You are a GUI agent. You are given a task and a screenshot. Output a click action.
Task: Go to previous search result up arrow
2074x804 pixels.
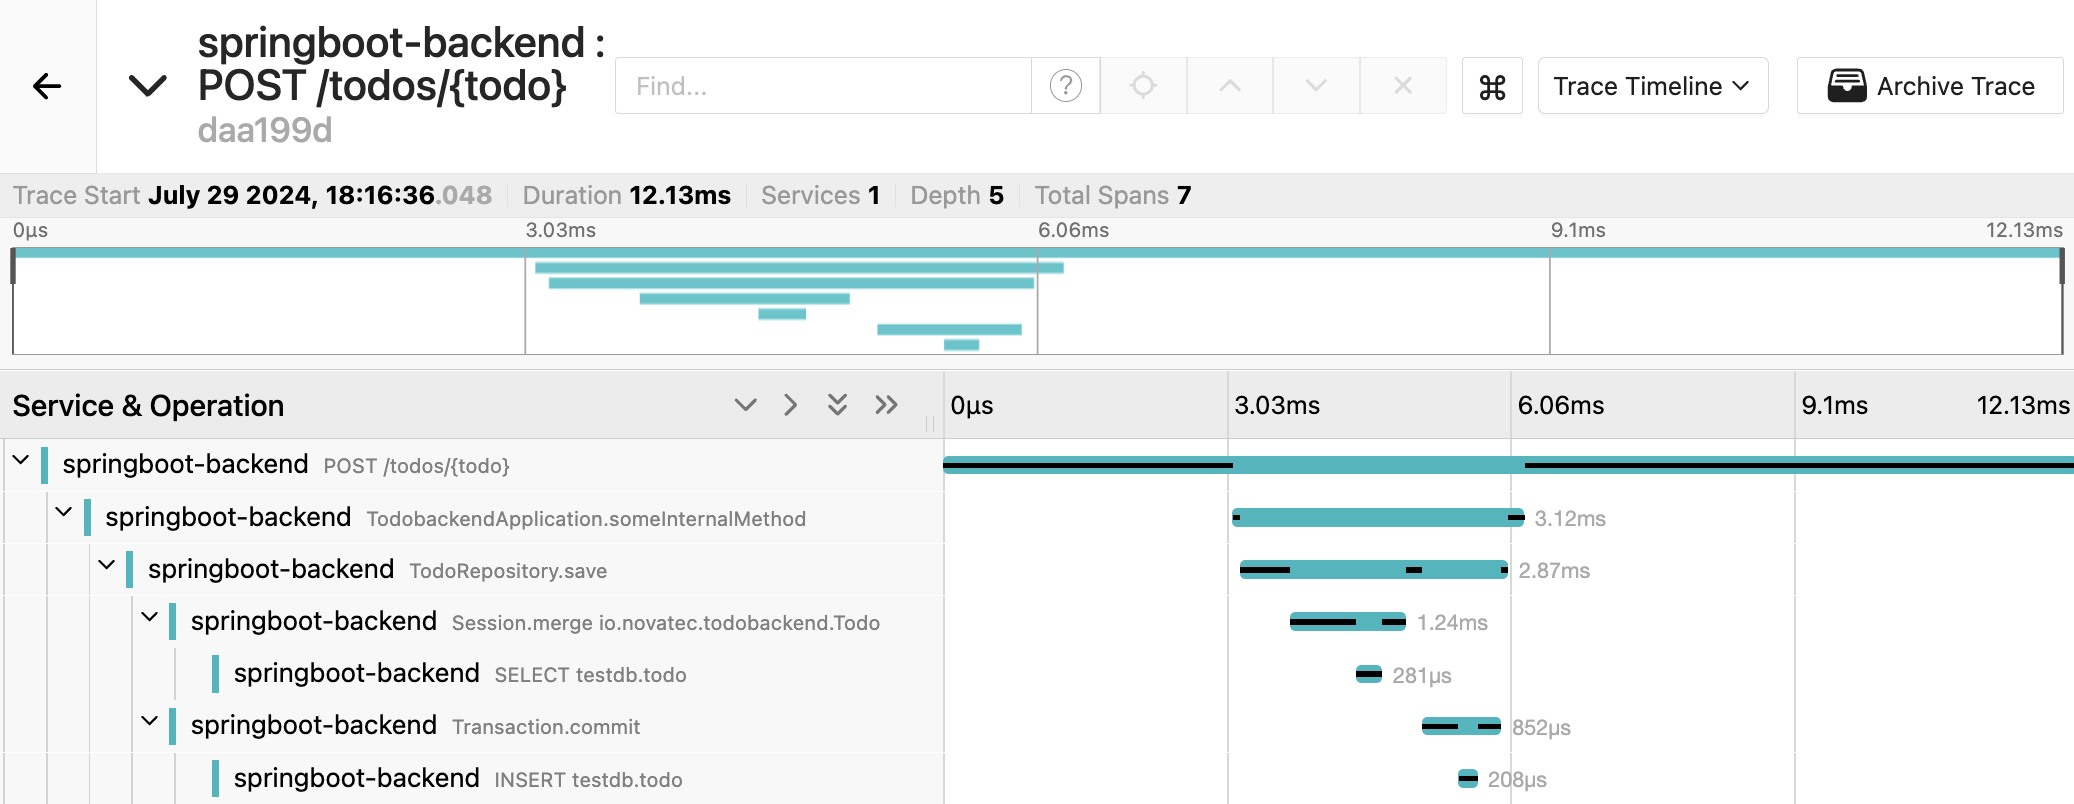click(1230, 86)
